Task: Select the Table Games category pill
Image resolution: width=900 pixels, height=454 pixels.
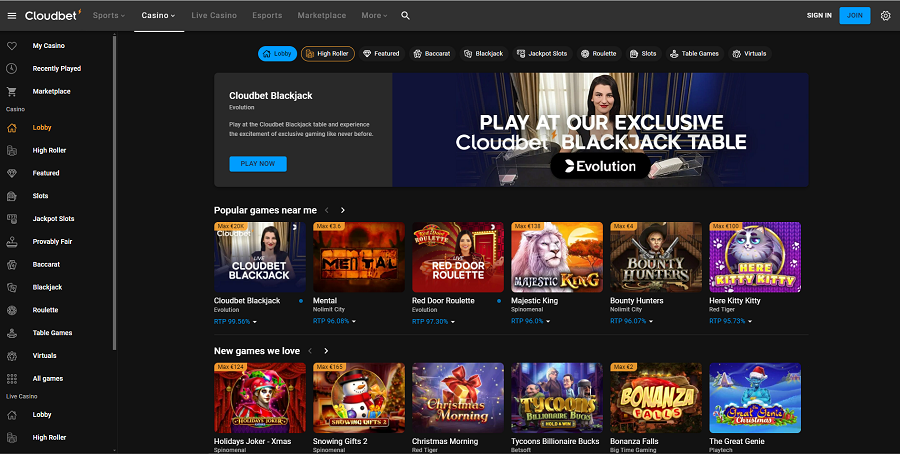Action: pos(695,54)
